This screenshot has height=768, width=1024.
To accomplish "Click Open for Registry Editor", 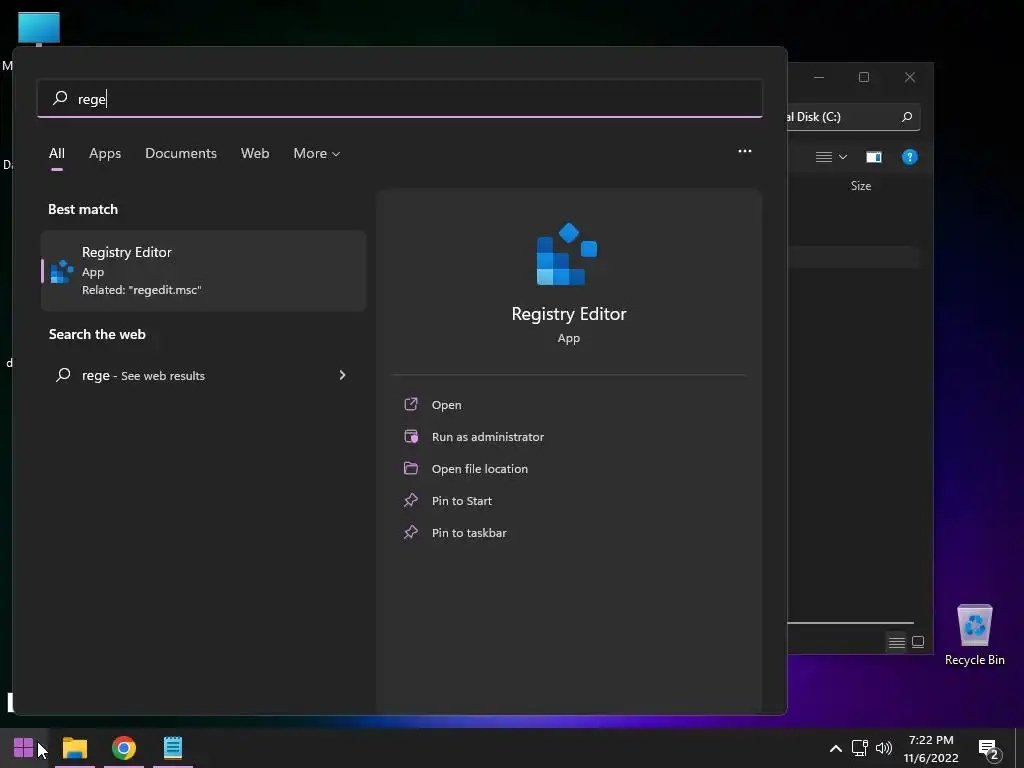I will (x=446, y=405).
